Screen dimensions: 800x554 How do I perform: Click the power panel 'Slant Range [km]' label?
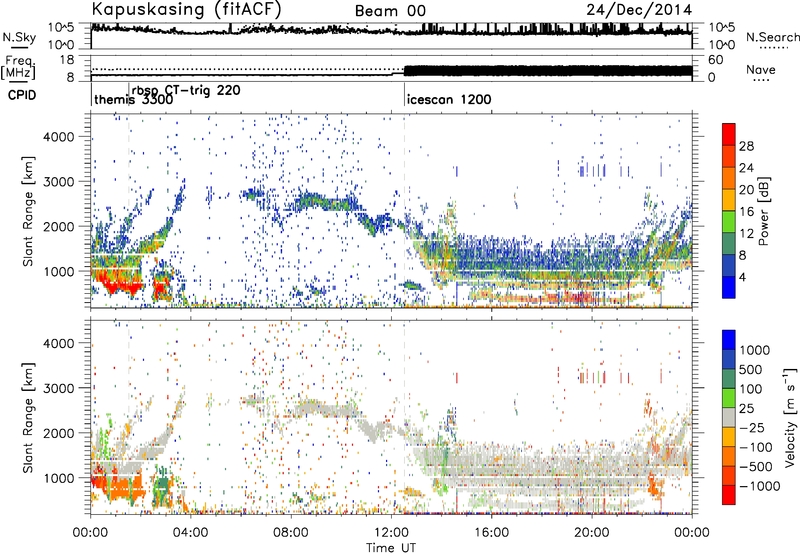[x=28, y=211]
